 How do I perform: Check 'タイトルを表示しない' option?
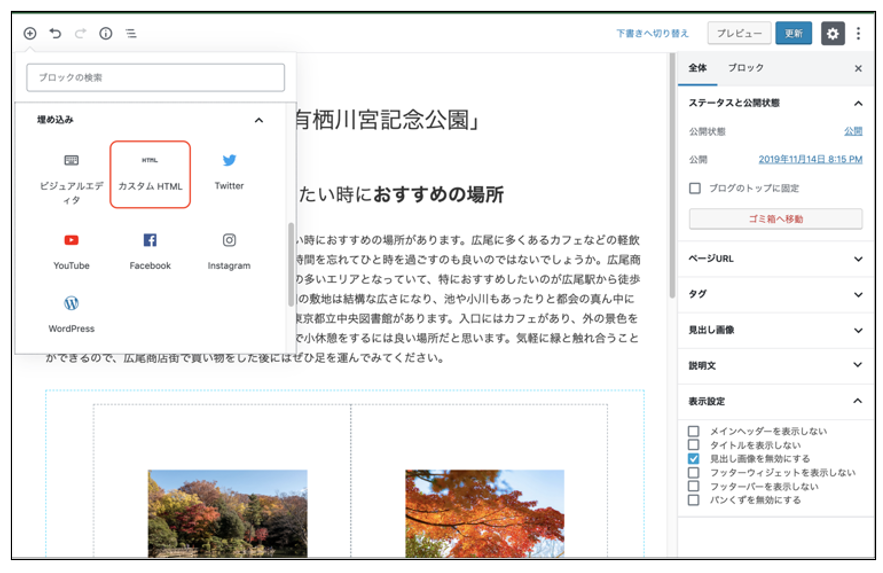[694, 445]
